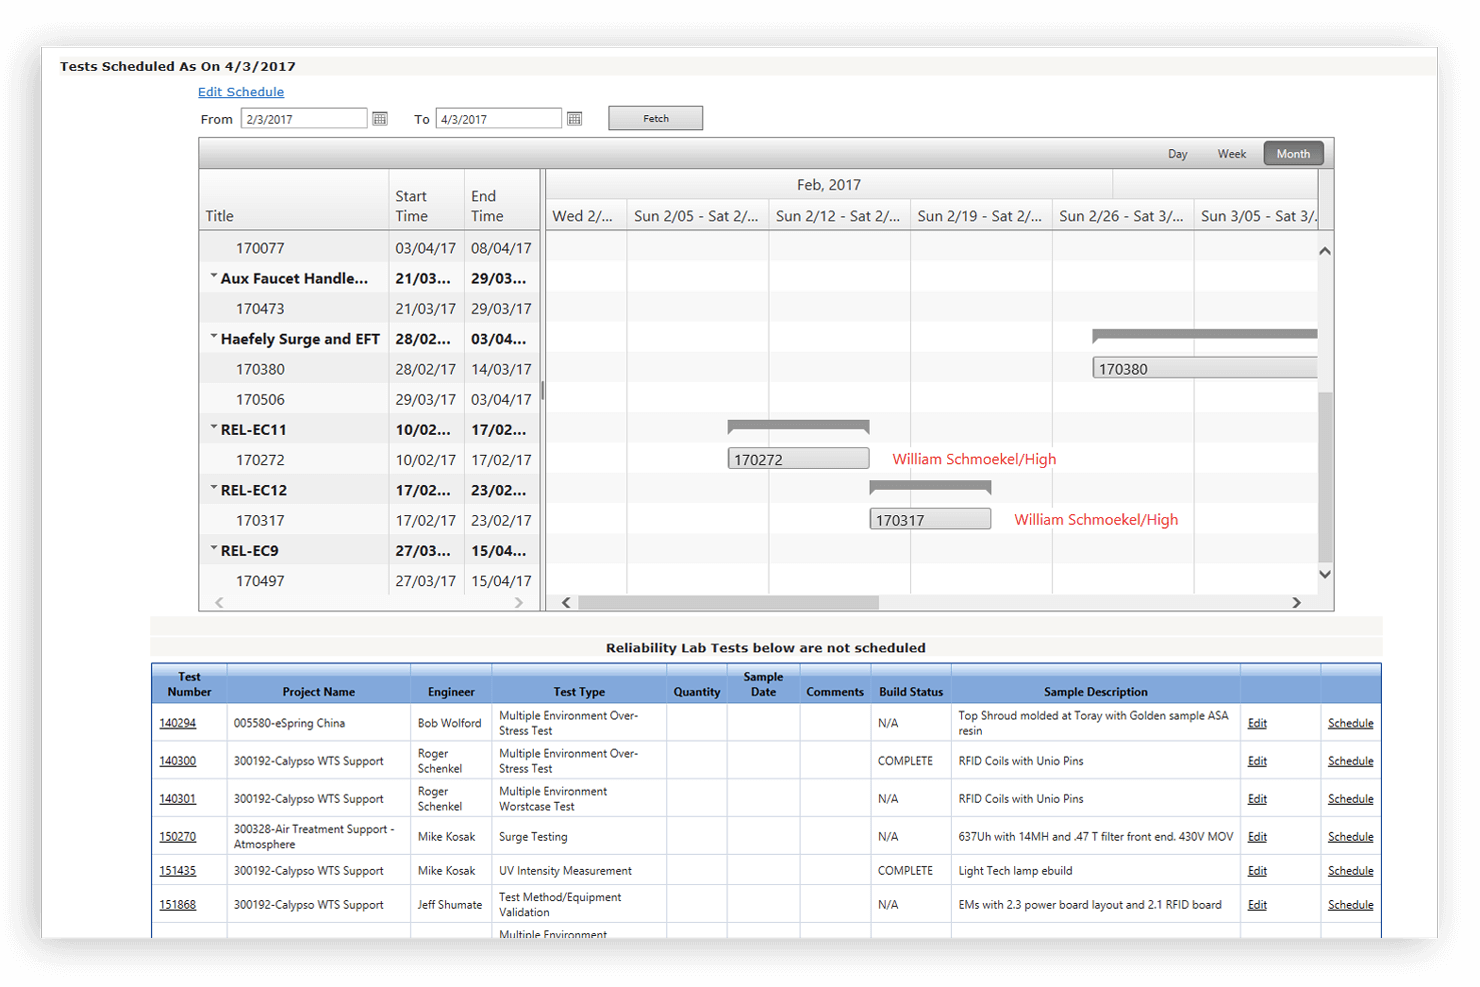Screen dimensions: 1480x987
Task: Switch the Gantt view to Week
Action: pos(1231,153)
